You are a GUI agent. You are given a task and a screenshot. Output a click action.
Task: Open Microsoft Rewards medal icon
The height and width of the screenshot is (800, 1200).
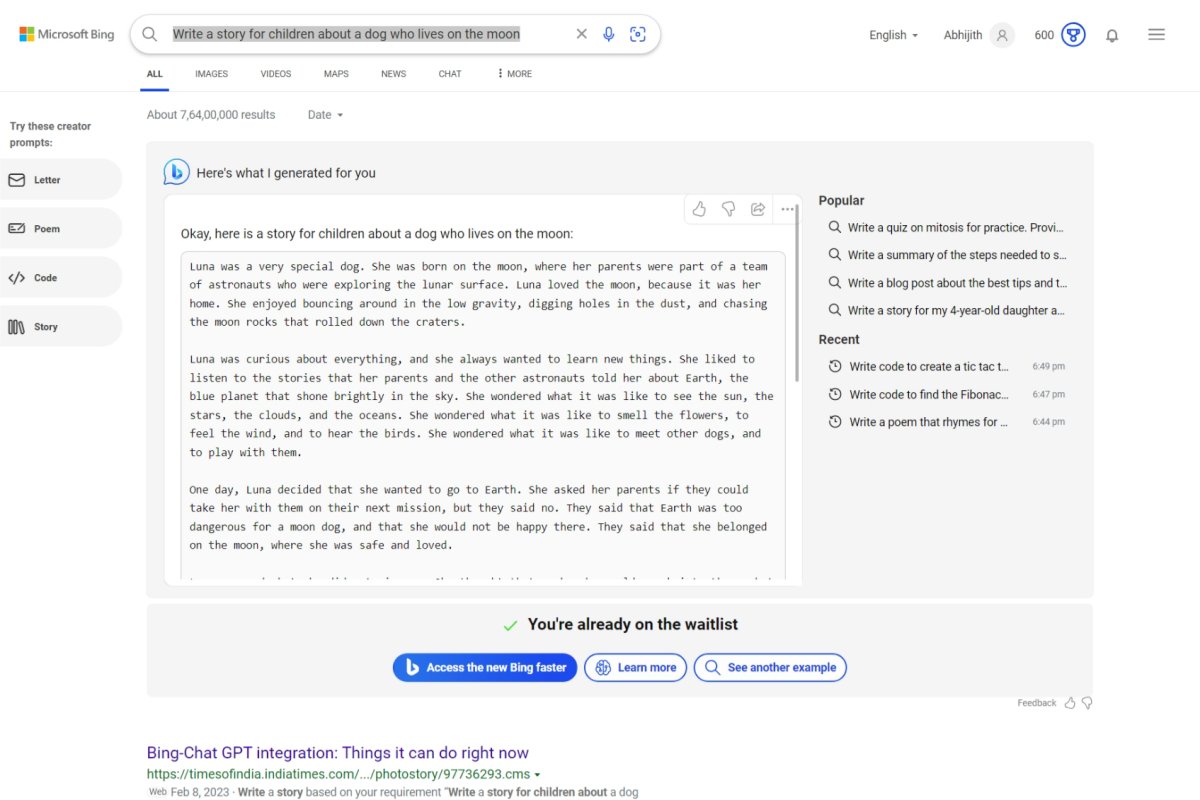click(1073, 35)
